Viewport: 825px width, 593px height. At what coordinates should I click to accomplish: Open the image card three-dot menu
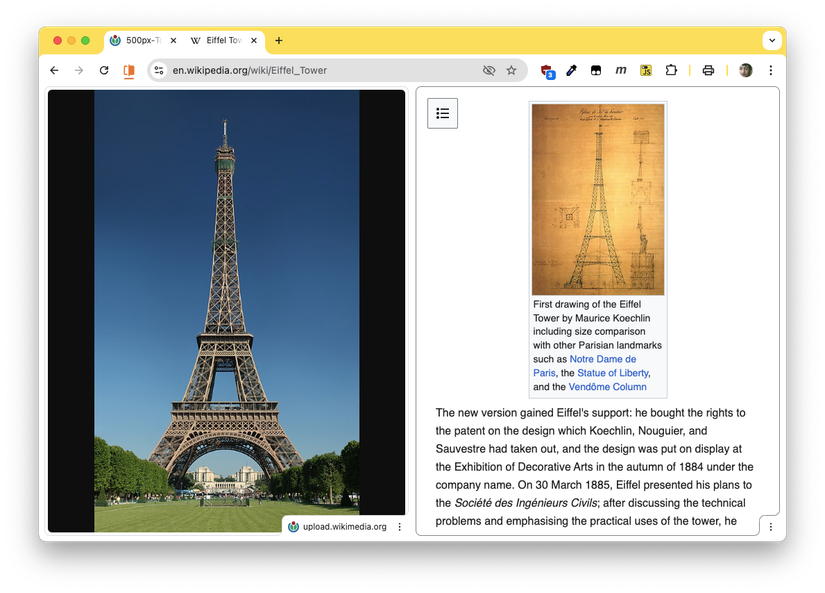coord(399,526)
